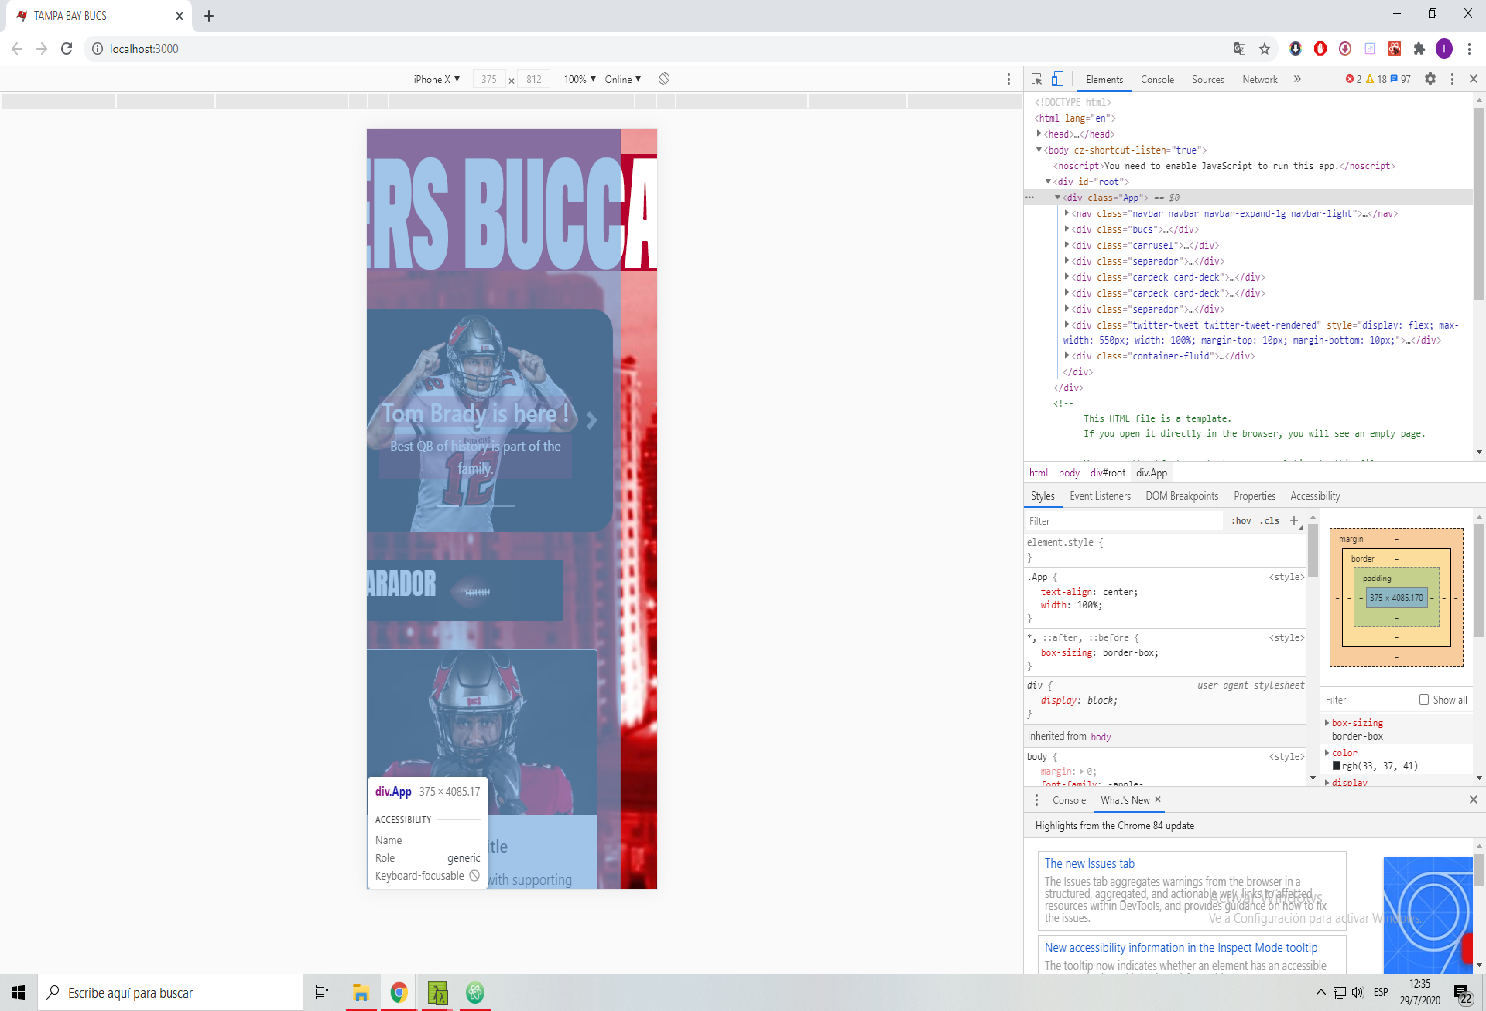Switch to the Network tab
This screenshot has height=1011, width=1486.
point(1260,79)
